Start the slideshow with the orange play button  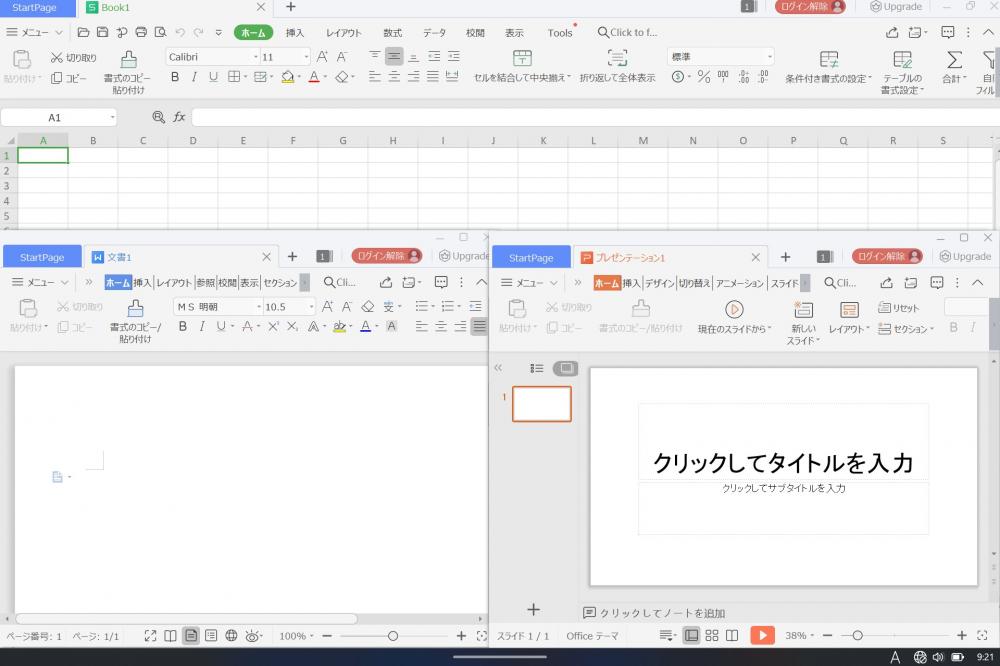[x=762, y=635]
